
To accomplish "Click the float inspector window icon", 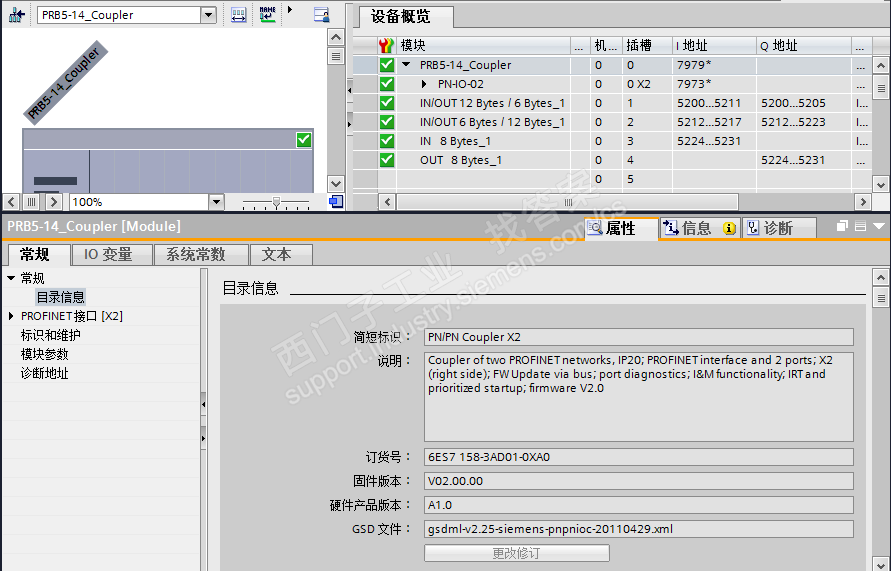I will pos(842,226).
